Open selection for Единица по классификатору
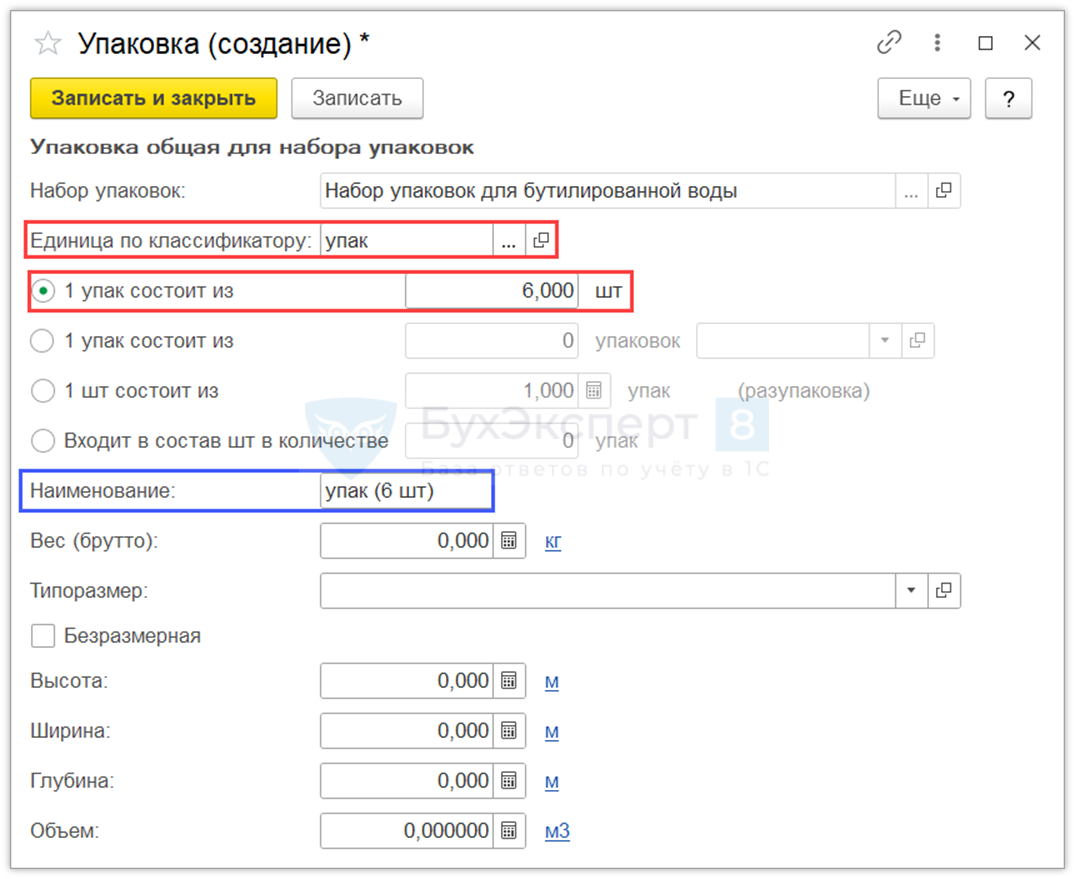This screenshot has height=879, width=1075. click(508, 241)
